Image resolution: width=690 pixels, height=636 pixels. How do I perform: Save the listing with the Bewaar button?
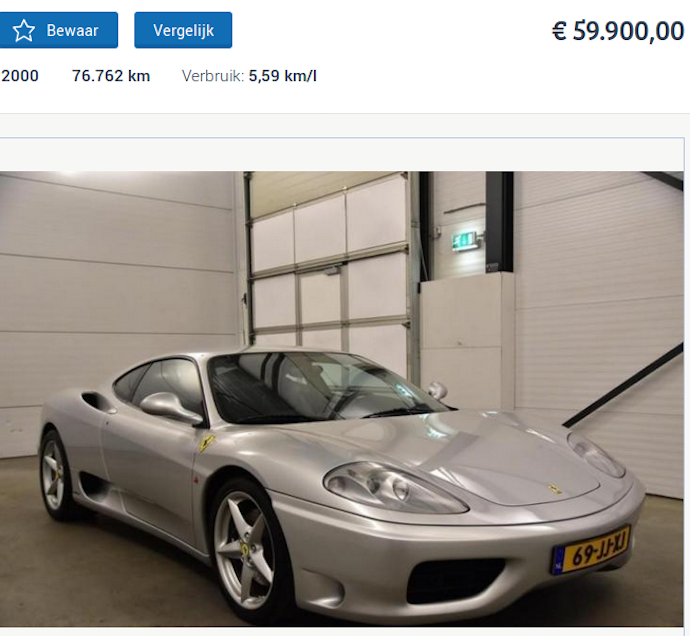pos(59,30)
